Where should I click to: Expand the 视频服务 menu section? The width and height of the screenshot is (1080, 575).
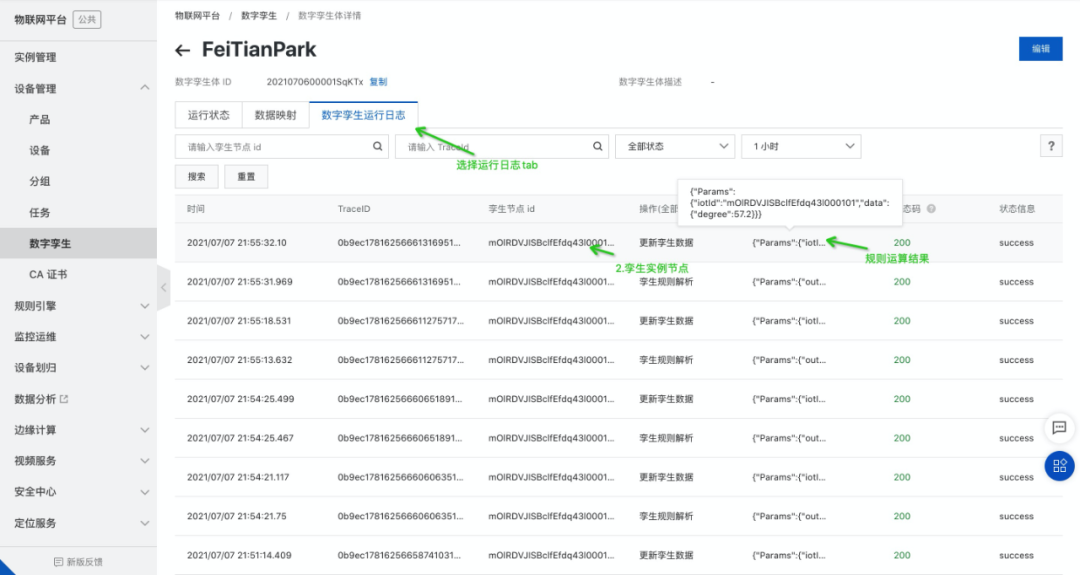coord(145,461)
